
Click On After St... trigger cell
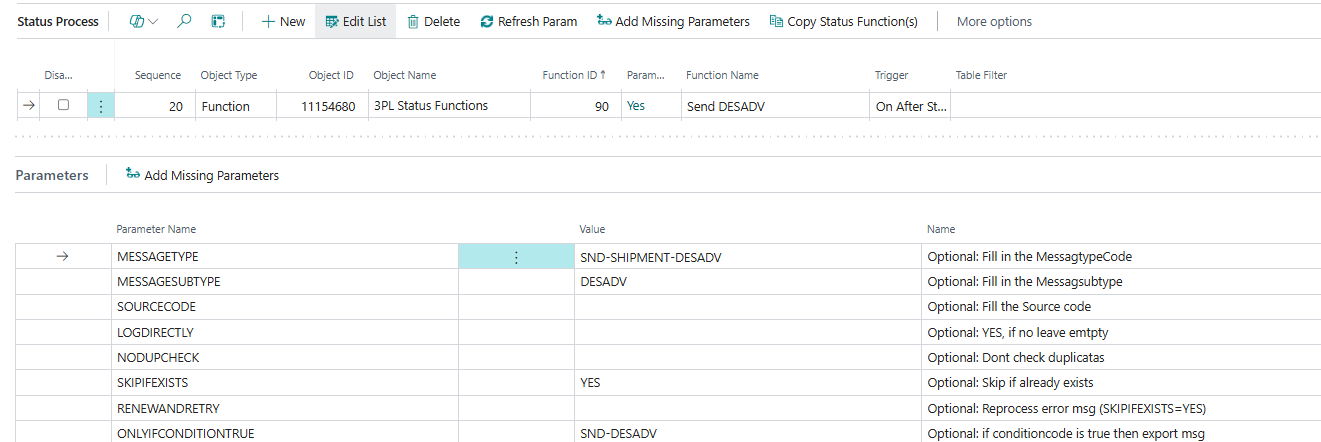(910, 106)
